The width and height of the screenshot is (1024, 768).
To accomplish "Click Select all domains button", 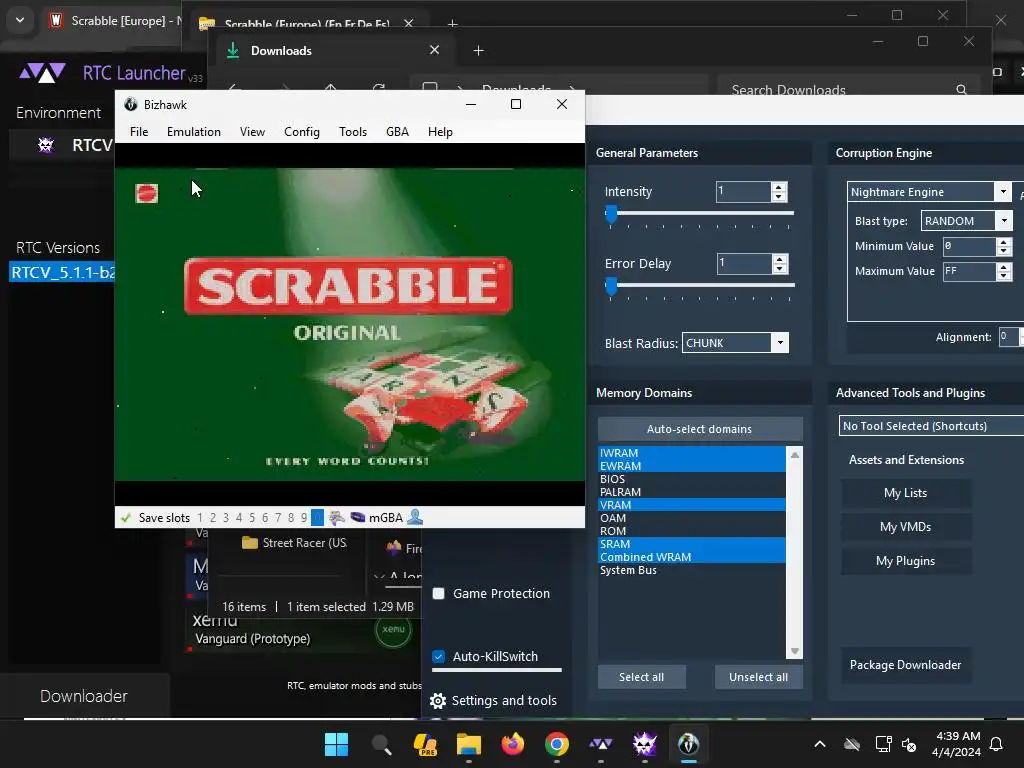I will tap(642, 677).
